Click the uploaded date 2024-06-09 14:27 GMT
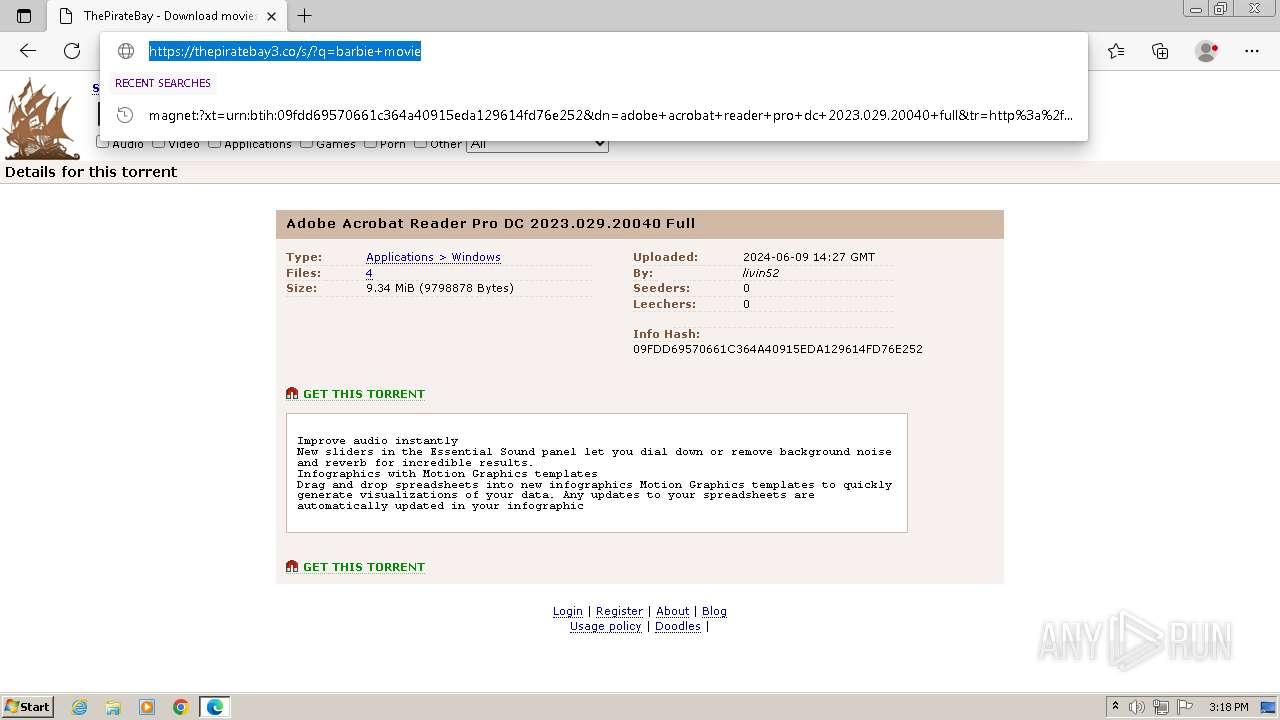The image size is (1280, 720). coord(809,257)
